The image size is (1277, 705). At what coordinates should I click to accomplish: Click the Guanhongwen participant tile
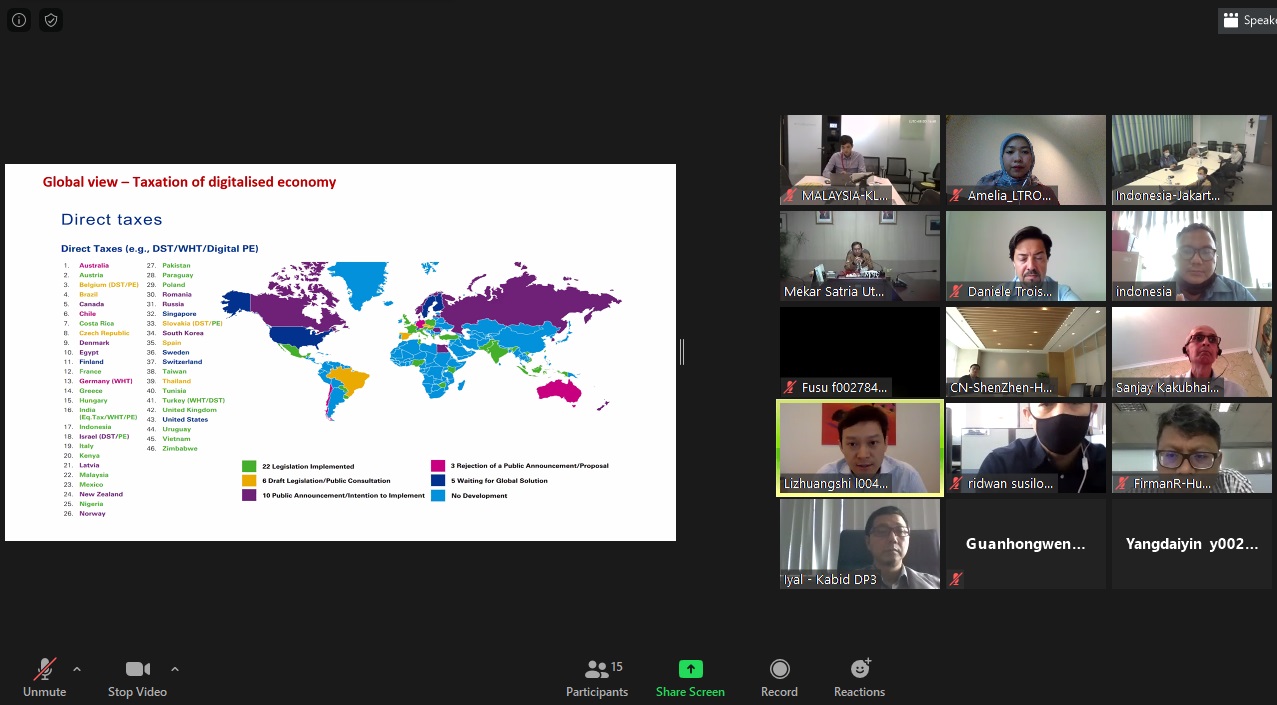coord(1026,544)
